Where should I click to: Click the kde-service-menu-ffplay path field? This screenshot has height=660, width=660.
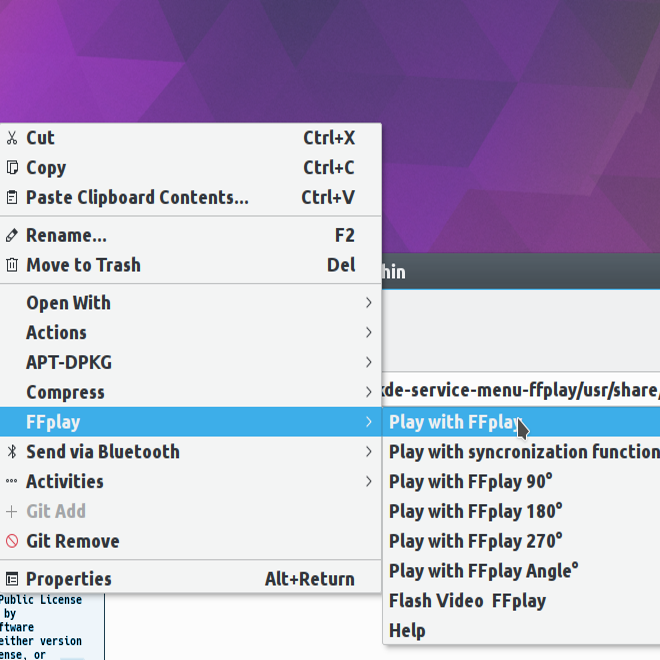pyautogui.click(x=521, y=389)
